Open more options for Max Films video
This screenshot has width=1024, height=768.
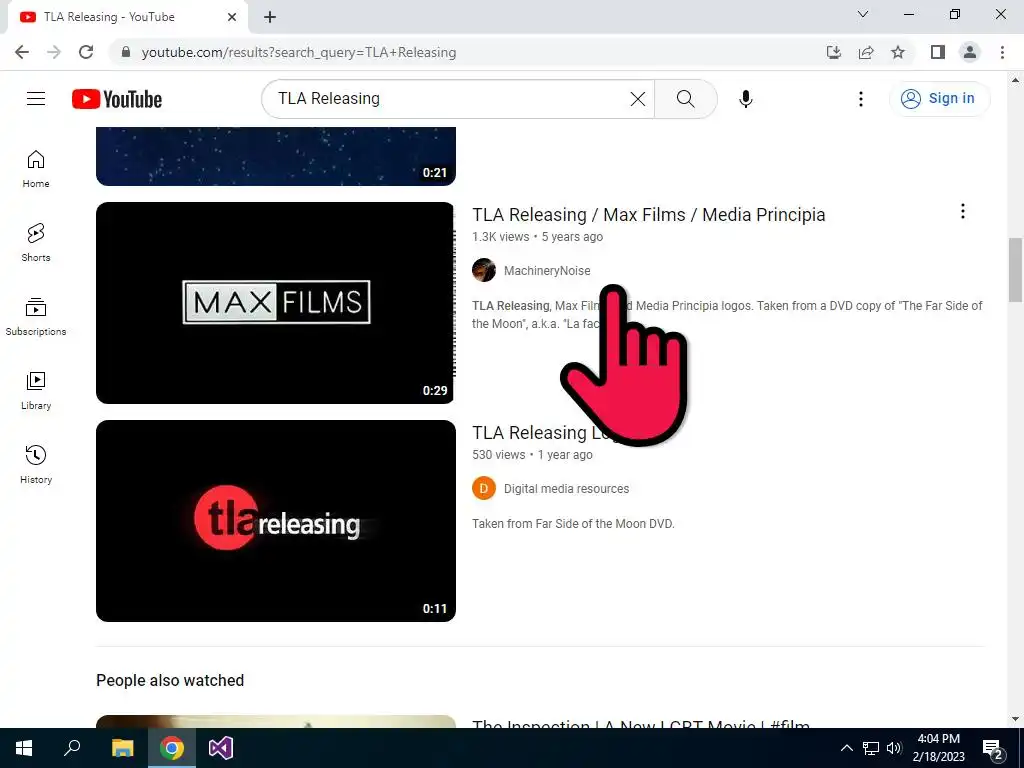[x=962, y=211]
